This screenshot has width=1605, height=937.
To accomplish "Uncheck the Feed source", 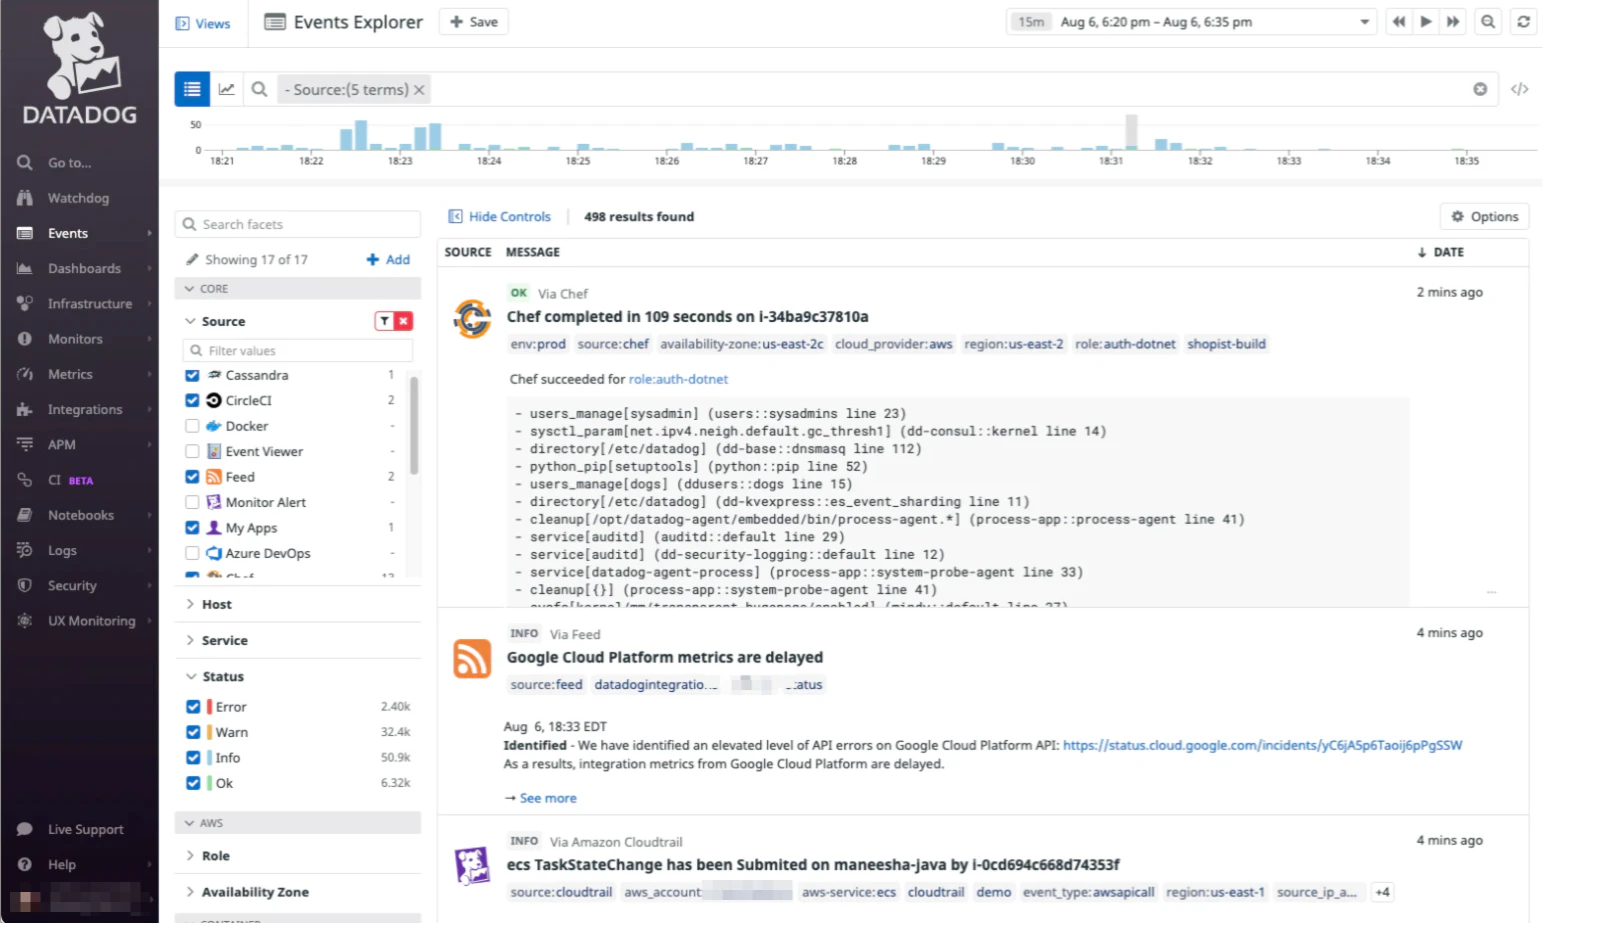I will (192, 477).
